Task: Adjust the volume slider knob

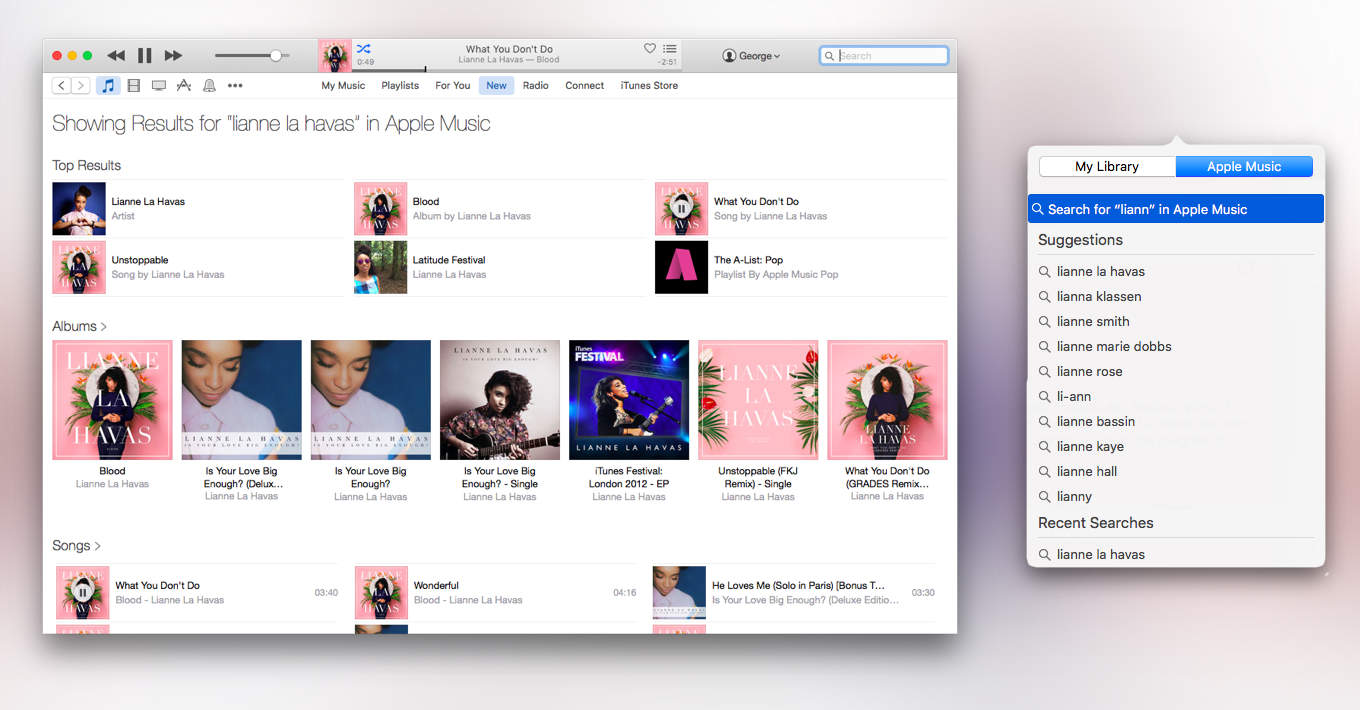Action: [275, 56]
